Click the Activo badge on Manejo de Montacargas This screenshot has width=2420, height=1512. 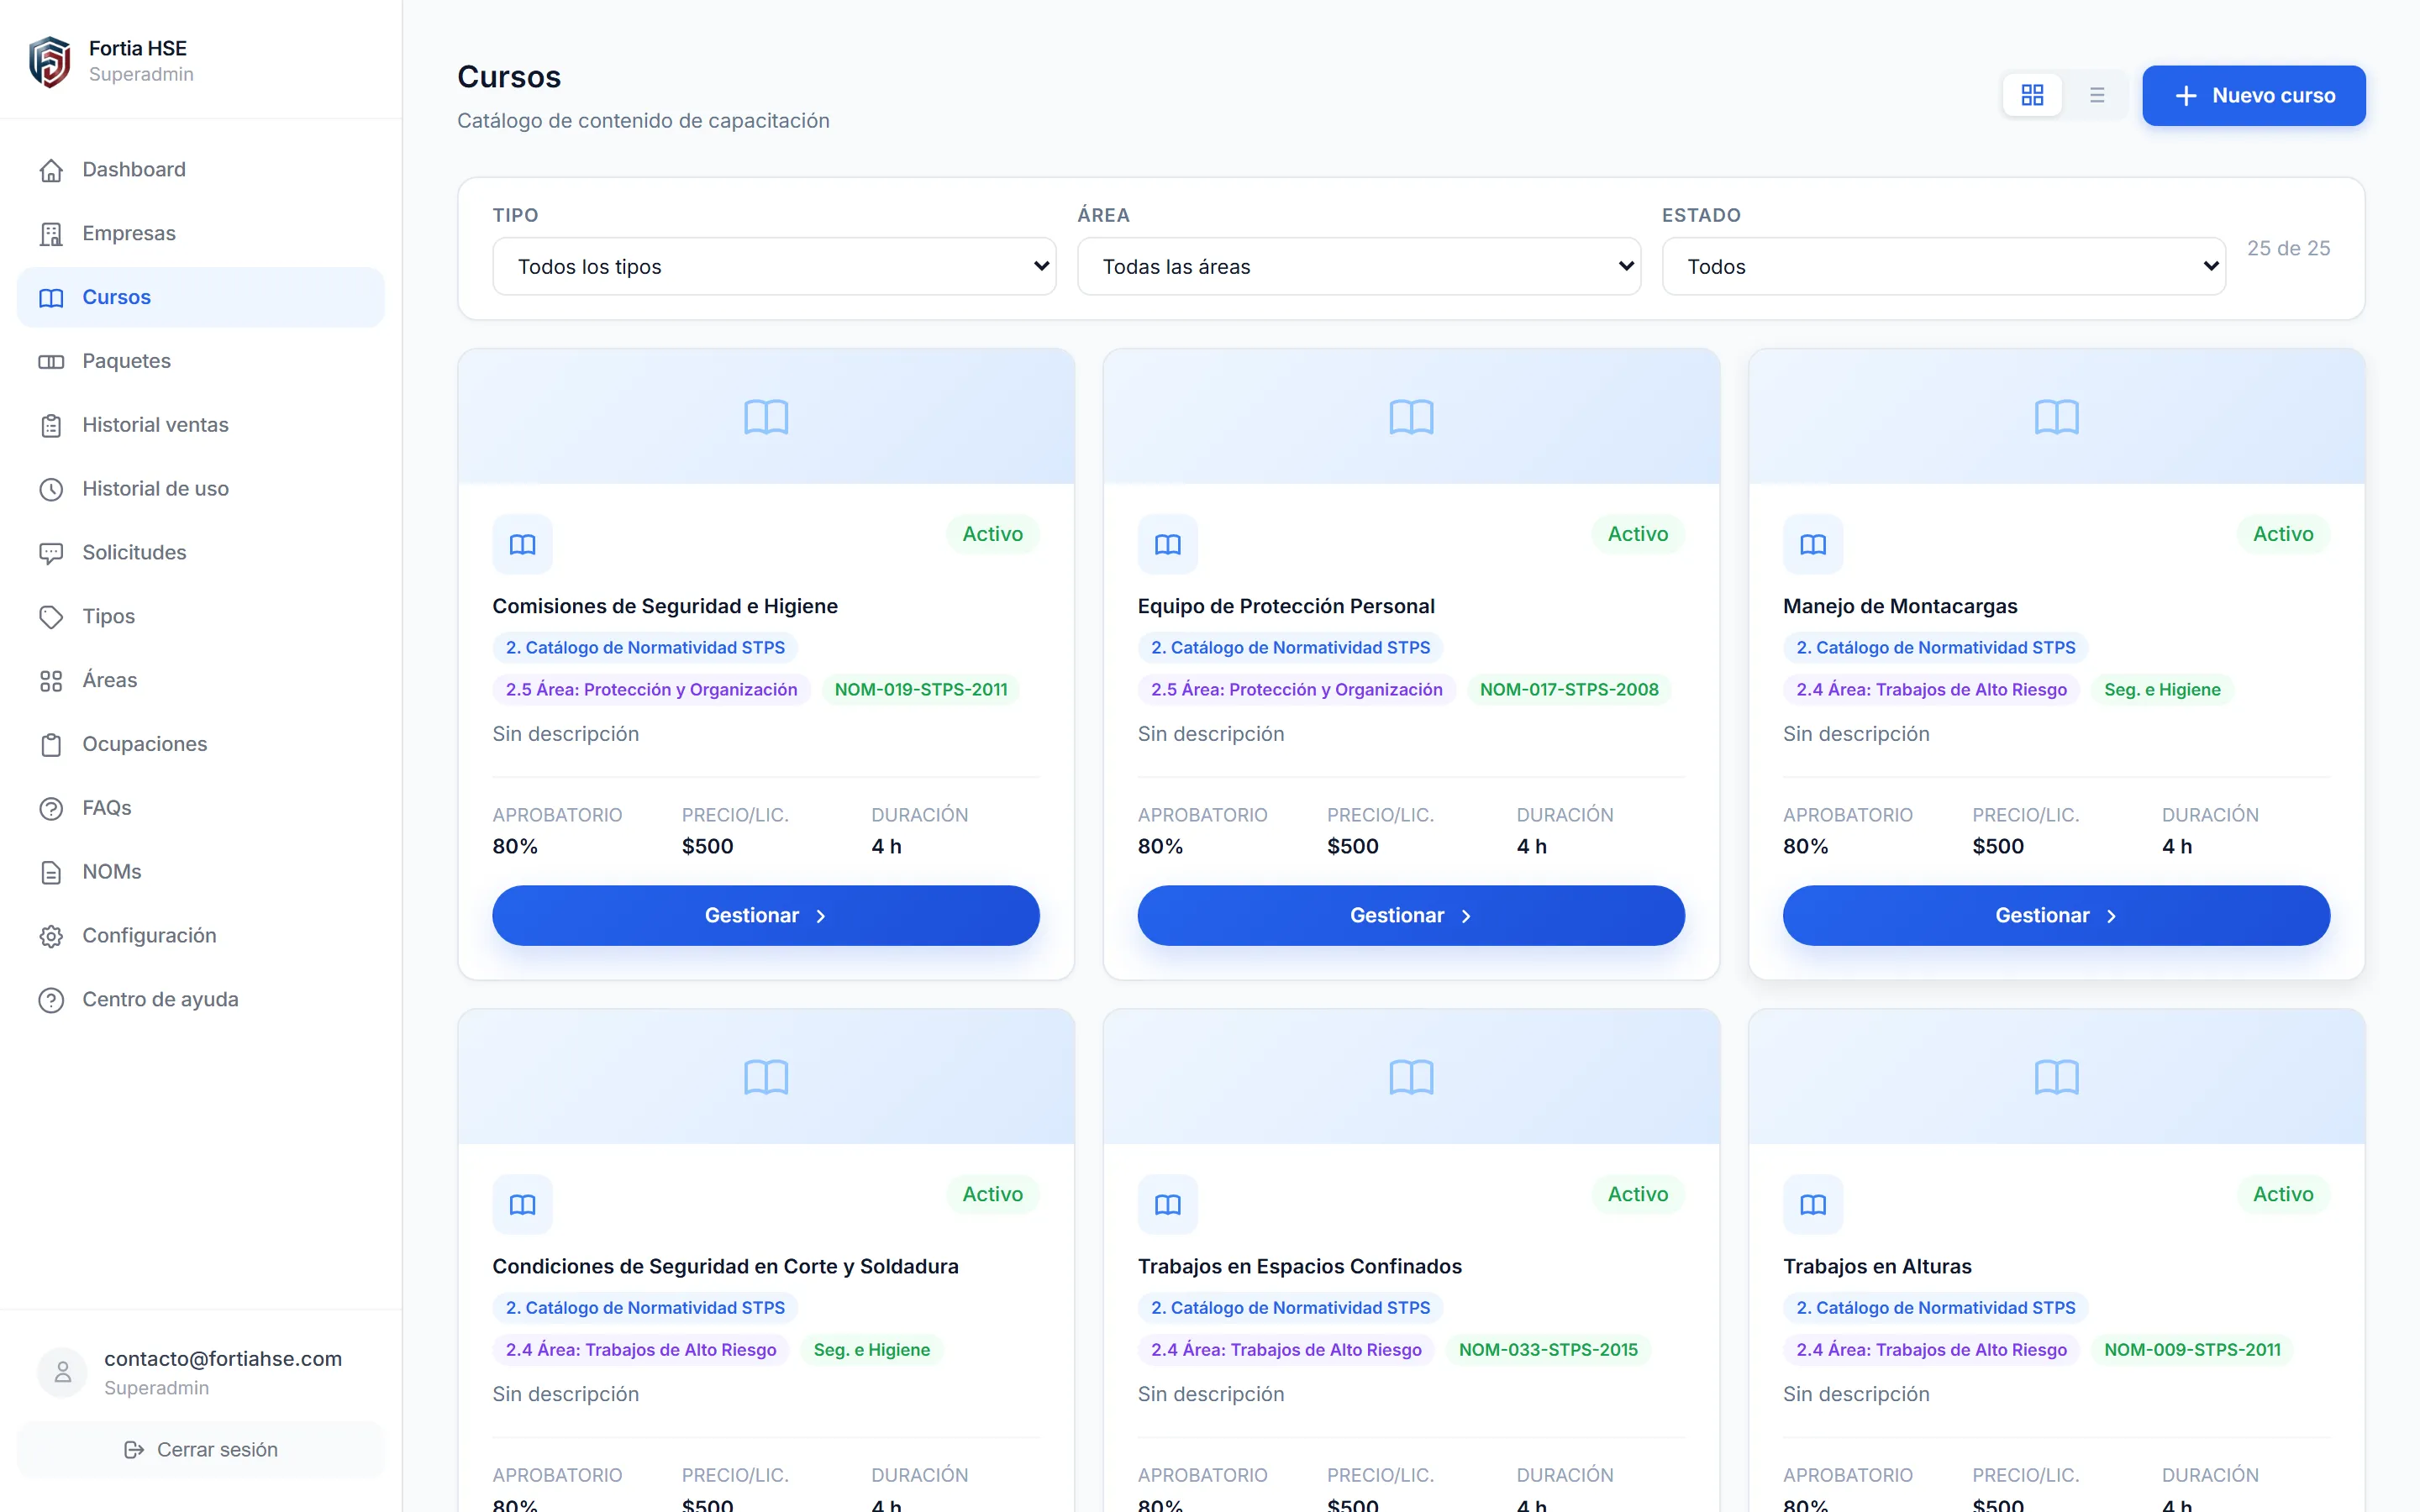(2283, 534)
